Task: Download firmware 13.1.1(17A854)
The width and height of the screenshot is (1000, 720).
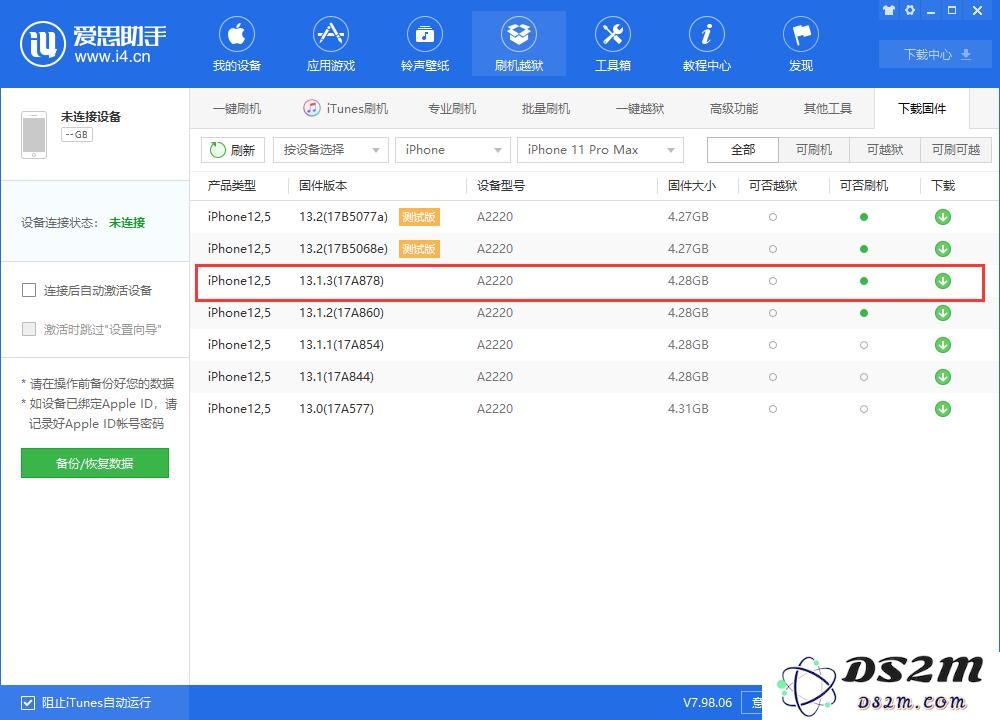Action: click(943, 345)
